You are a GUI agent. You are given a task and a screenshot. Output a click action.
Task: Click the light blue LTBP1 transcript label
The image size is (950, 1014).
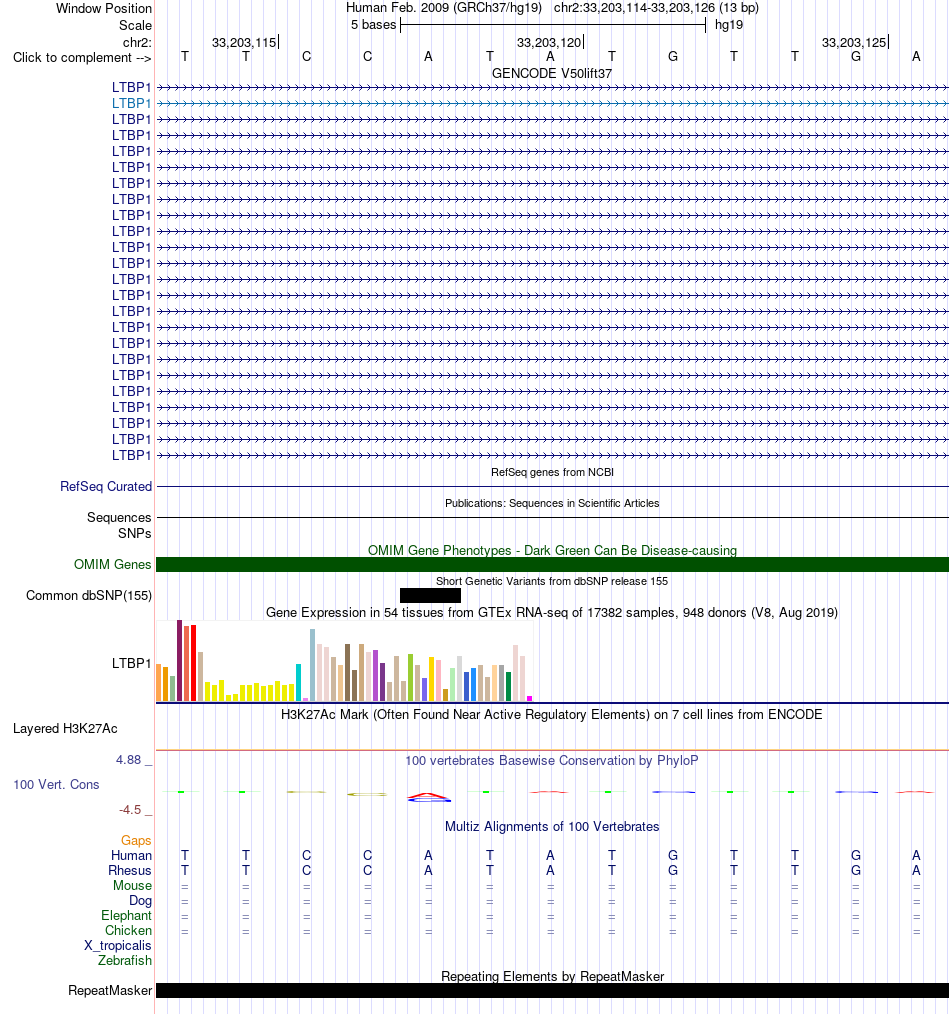tap(131, 103)
